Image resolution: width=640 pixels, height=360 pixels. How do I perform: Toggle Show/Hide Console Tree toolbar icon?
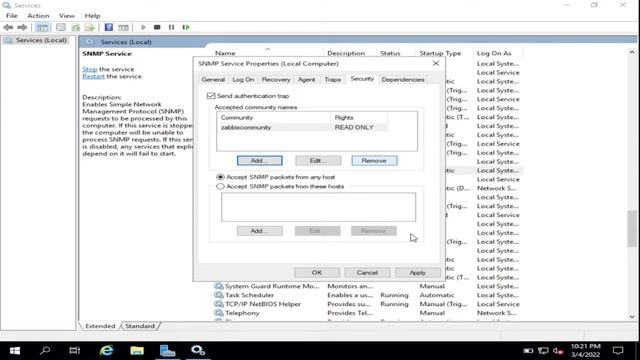pyautogui.click(x=42, y=27)
